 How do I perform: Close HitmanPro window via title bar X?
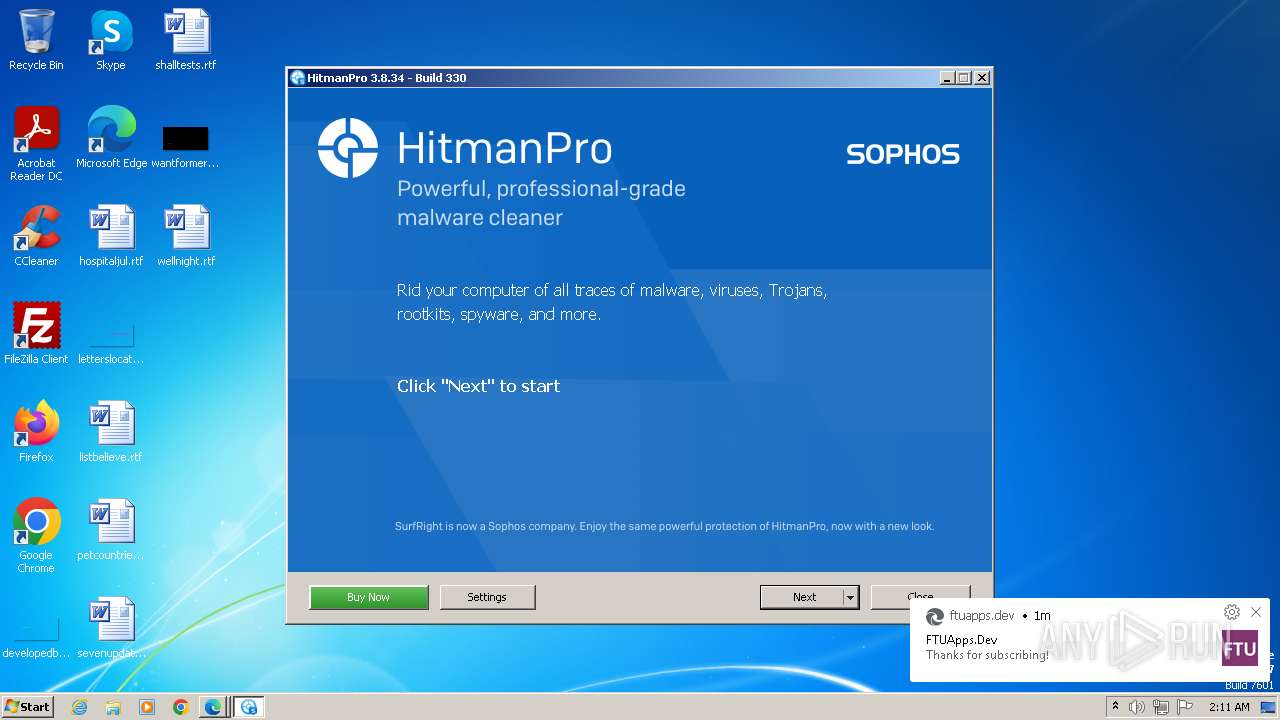[x=982, y=78]
